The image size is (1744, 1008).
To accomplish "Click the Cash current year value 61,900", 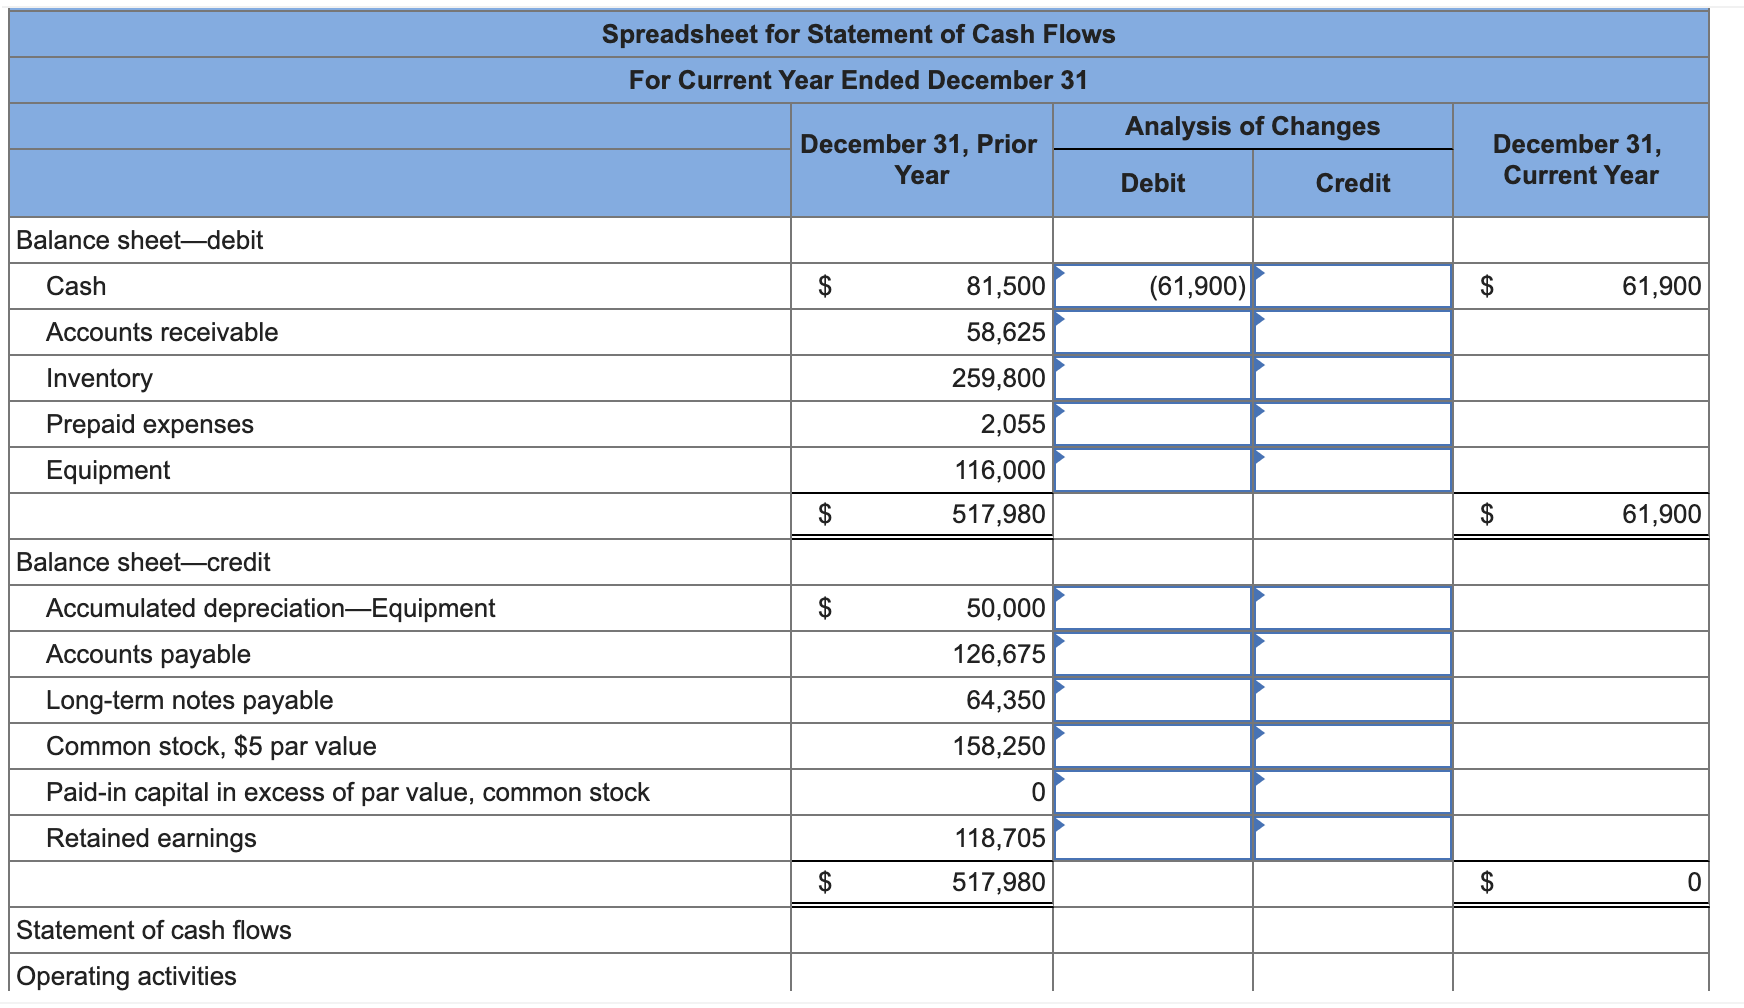I will pos(1661,286).
